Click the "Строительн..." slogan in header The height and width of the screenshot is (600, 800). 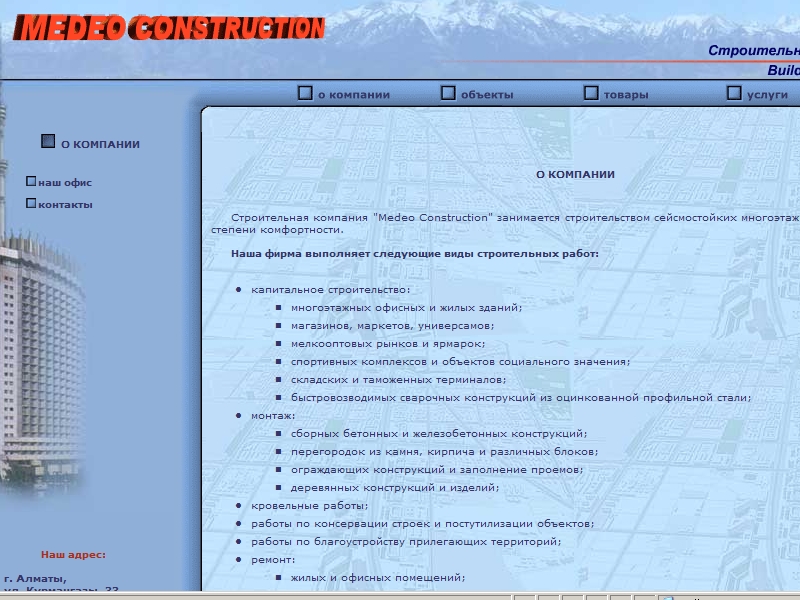click(x=754, y=51)
